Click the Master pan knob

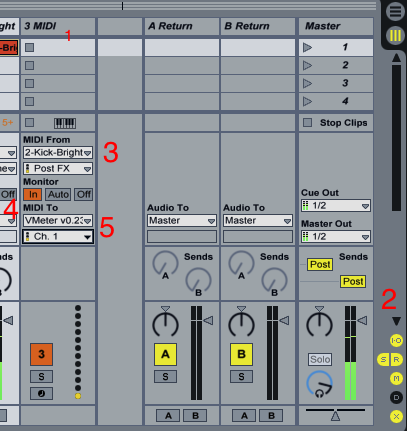(x=319, y=324)
